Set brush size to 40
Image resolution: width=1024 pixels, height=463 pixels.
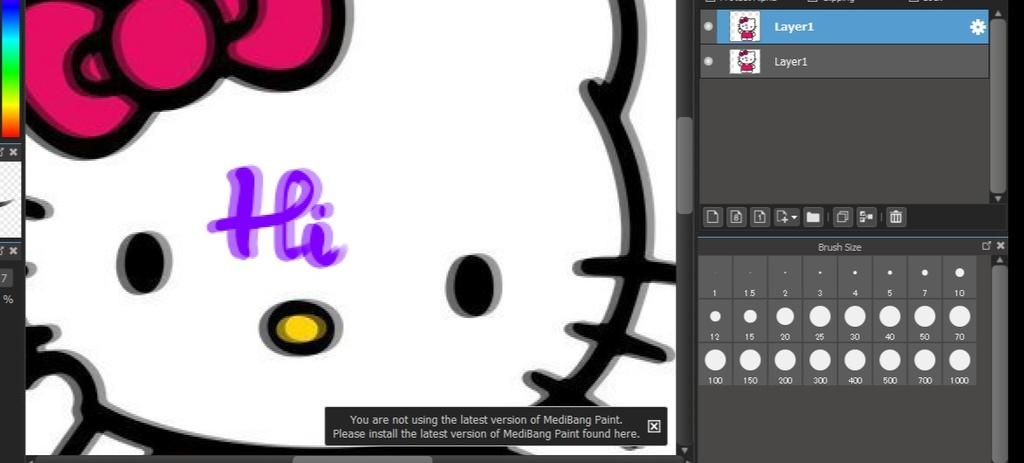889,321
